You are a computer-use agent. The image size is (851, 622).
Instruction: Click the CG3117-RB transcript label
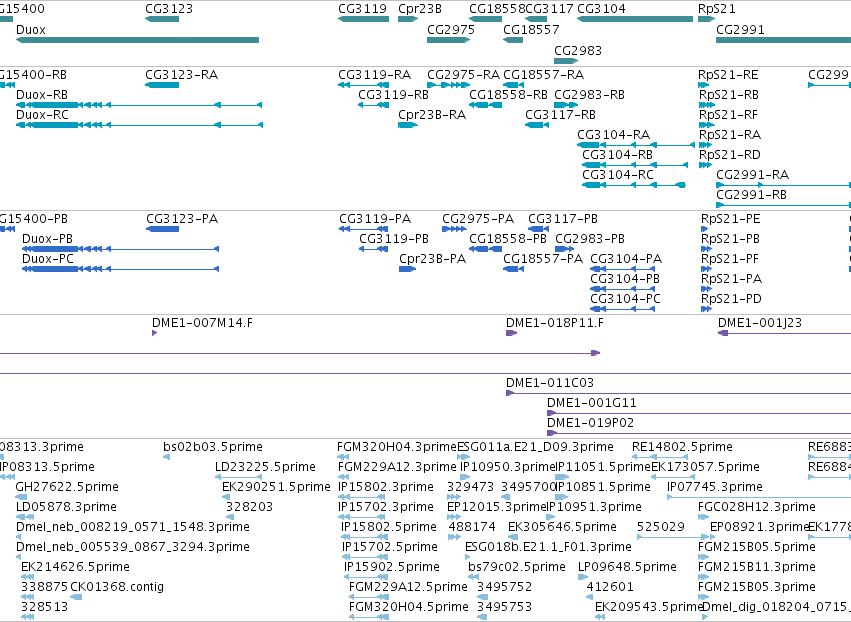coord(560,115)
